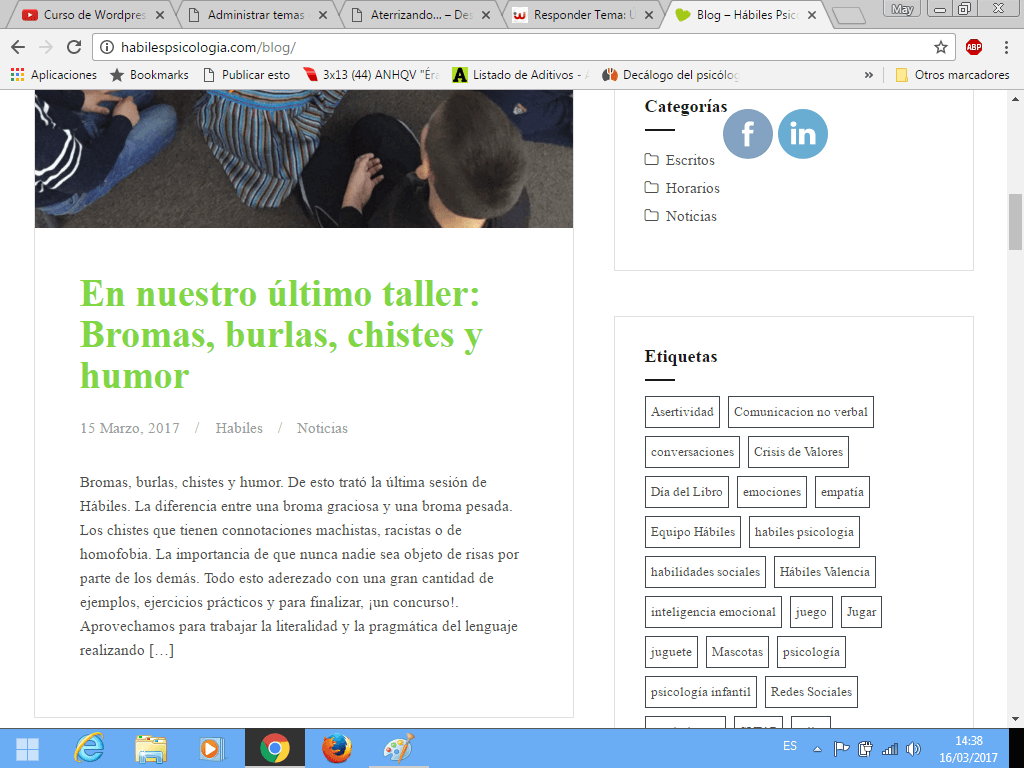Image resolution: width=1024 pixels, height=768 pixels.
Task: Select the emociones tag
Action: 772,492
